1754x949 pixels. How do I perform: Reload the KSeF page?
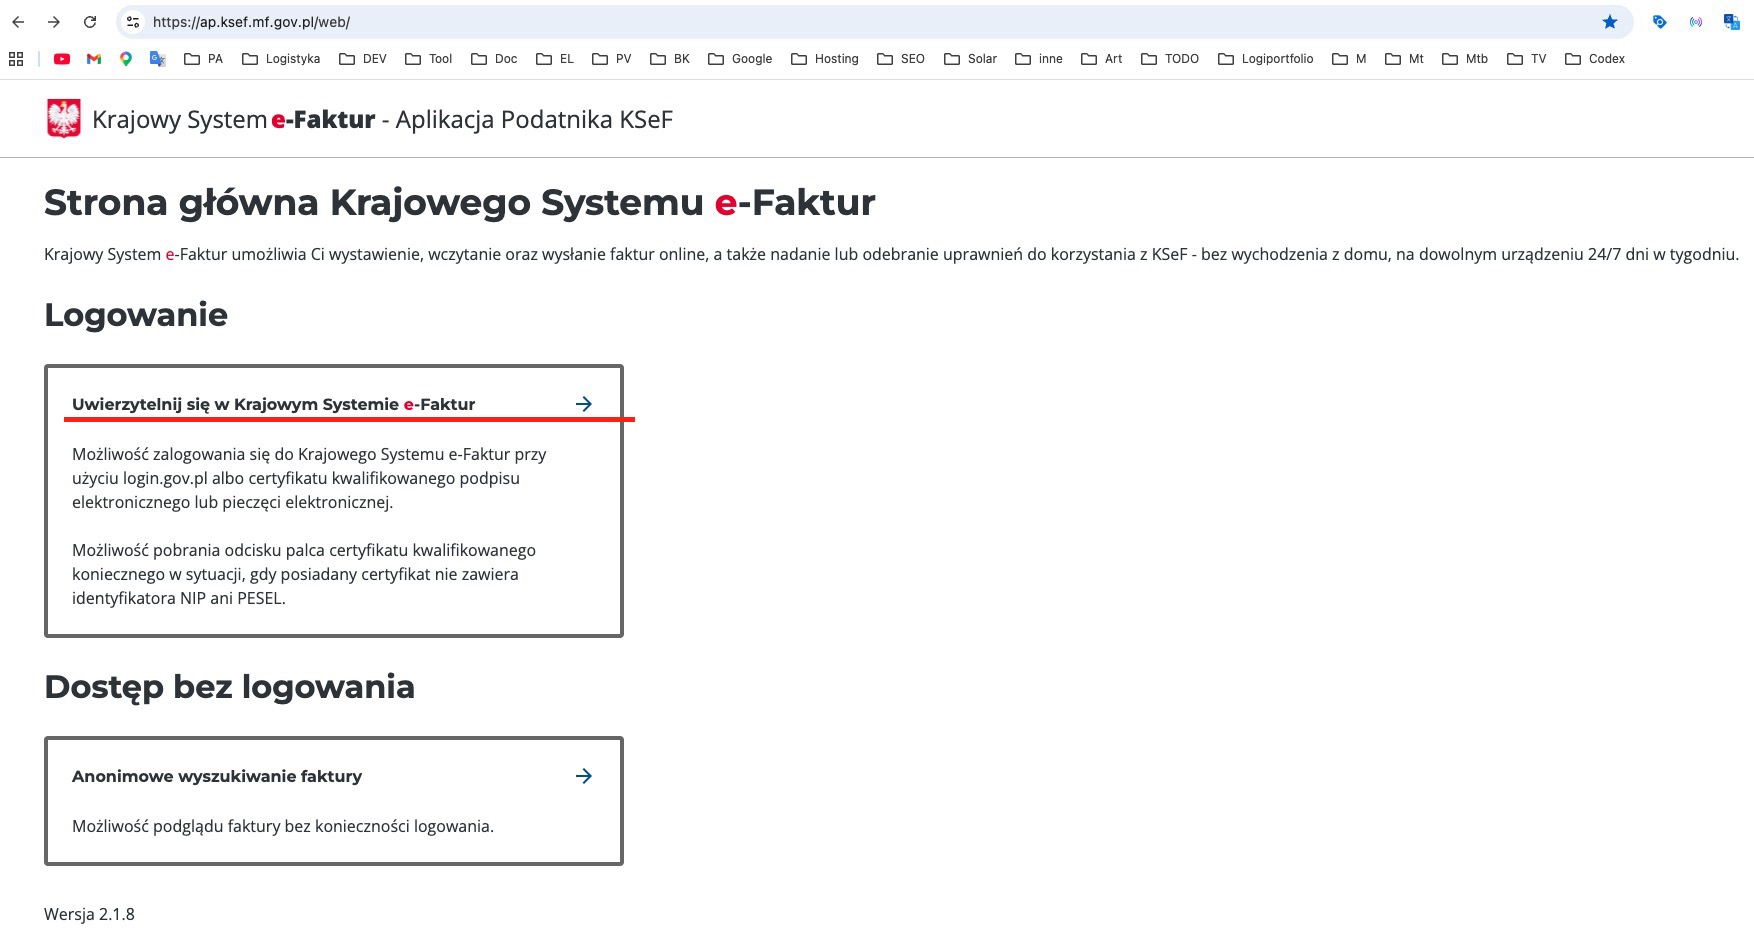pyautogui.click(x=90, y=22)
